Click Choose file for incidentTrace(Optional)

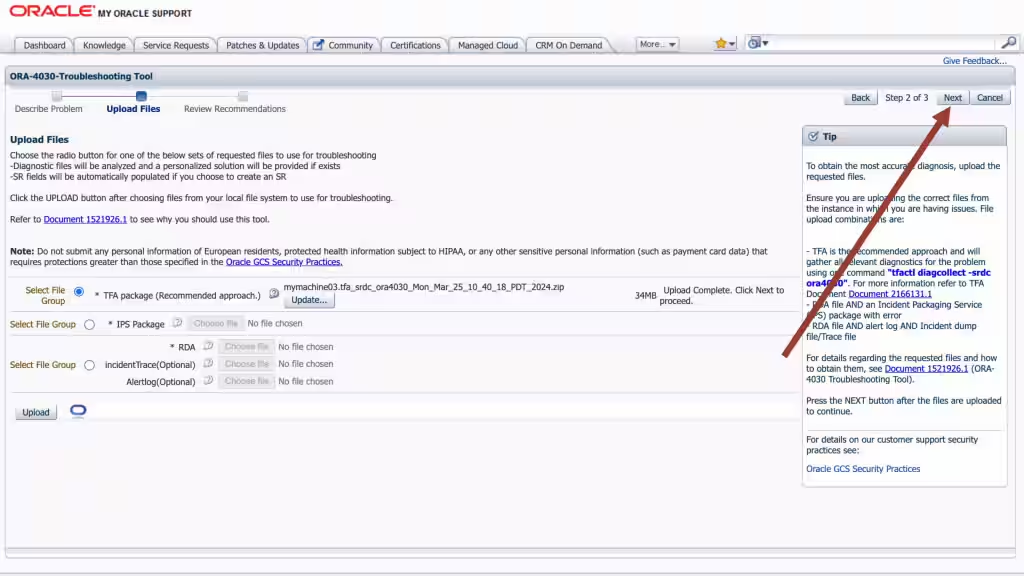coord(246,364)
